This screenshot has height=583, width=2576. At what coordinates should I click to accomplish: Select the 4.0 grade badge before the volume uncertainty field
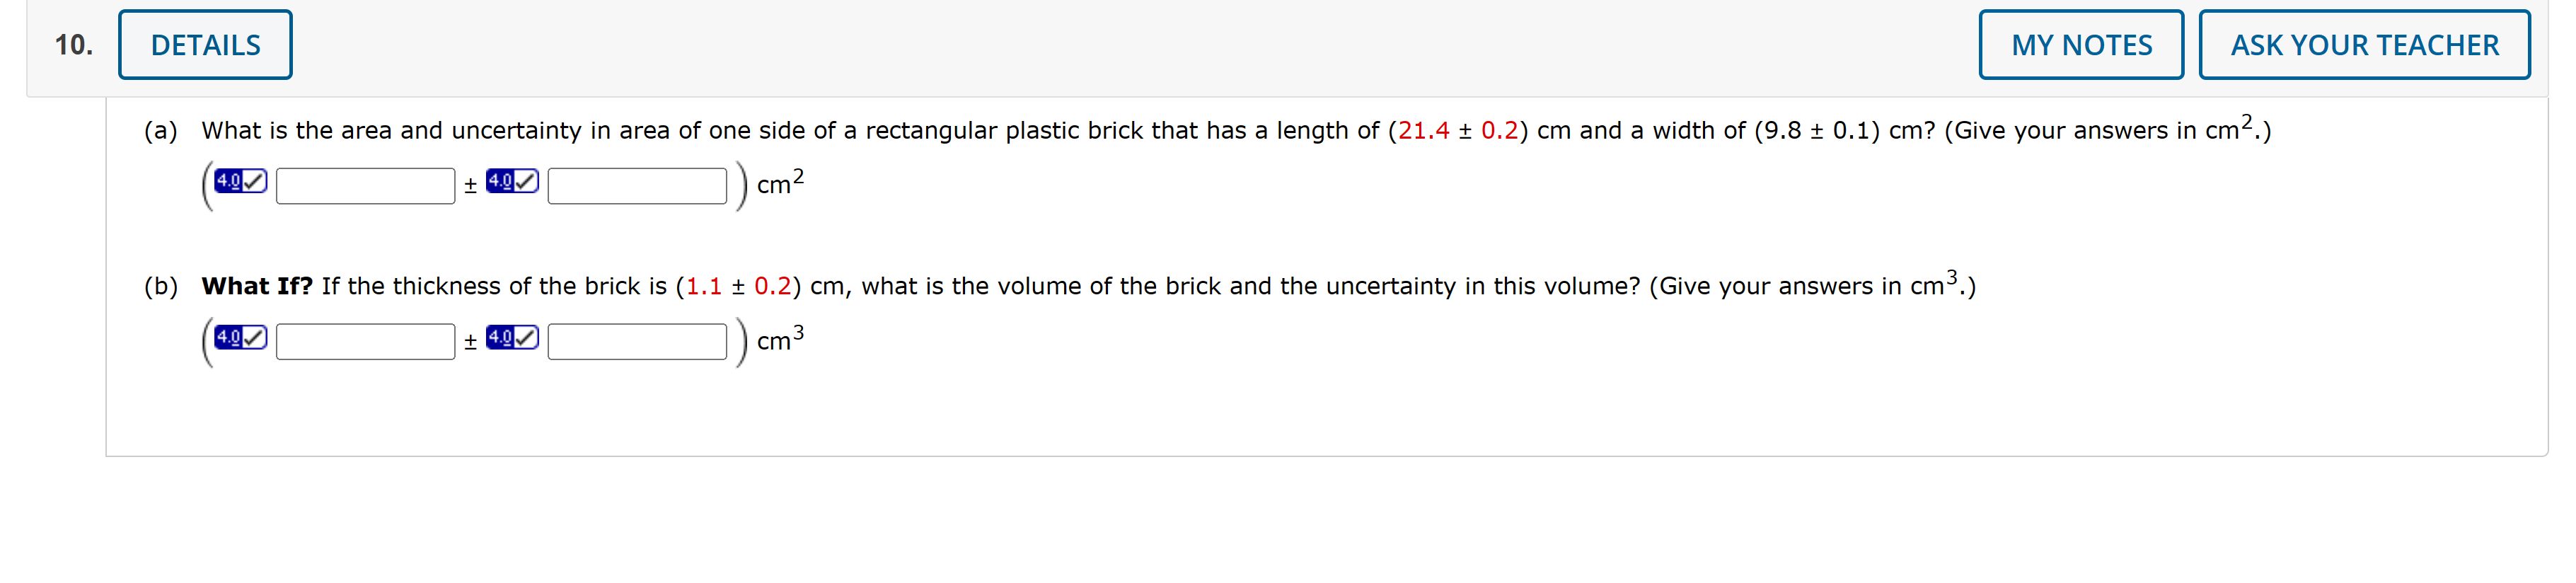coord(510,338)
